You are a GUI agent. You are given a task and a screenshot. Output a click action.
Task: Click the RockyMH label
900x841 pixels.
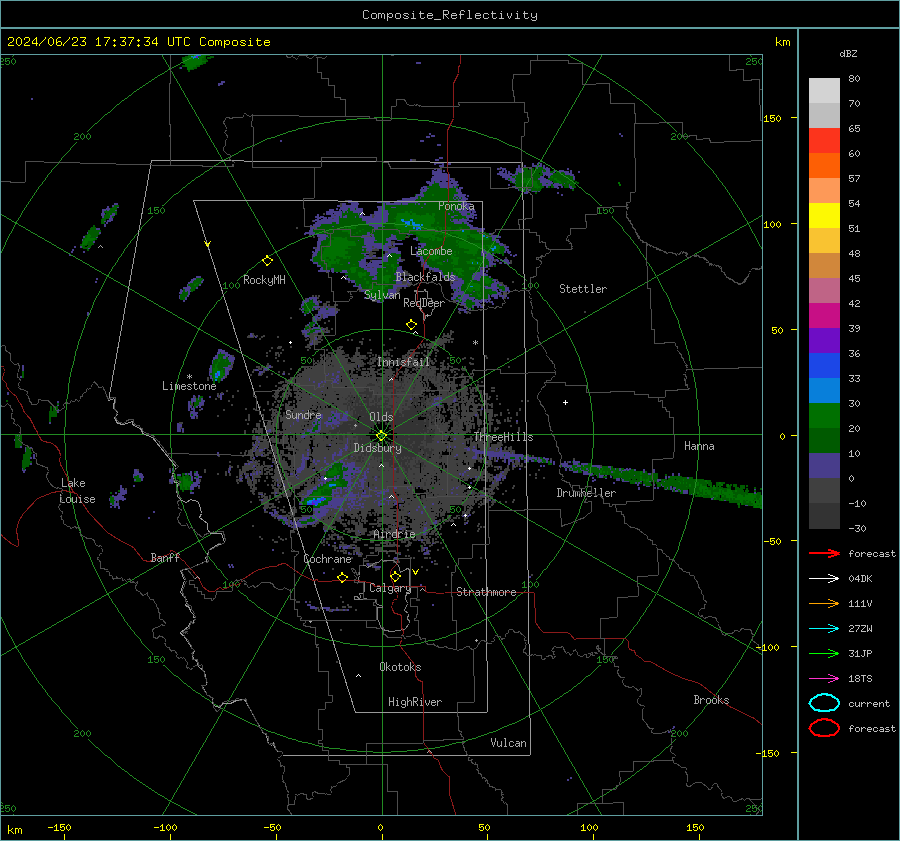pyautogui.click(x=264, y=280)
